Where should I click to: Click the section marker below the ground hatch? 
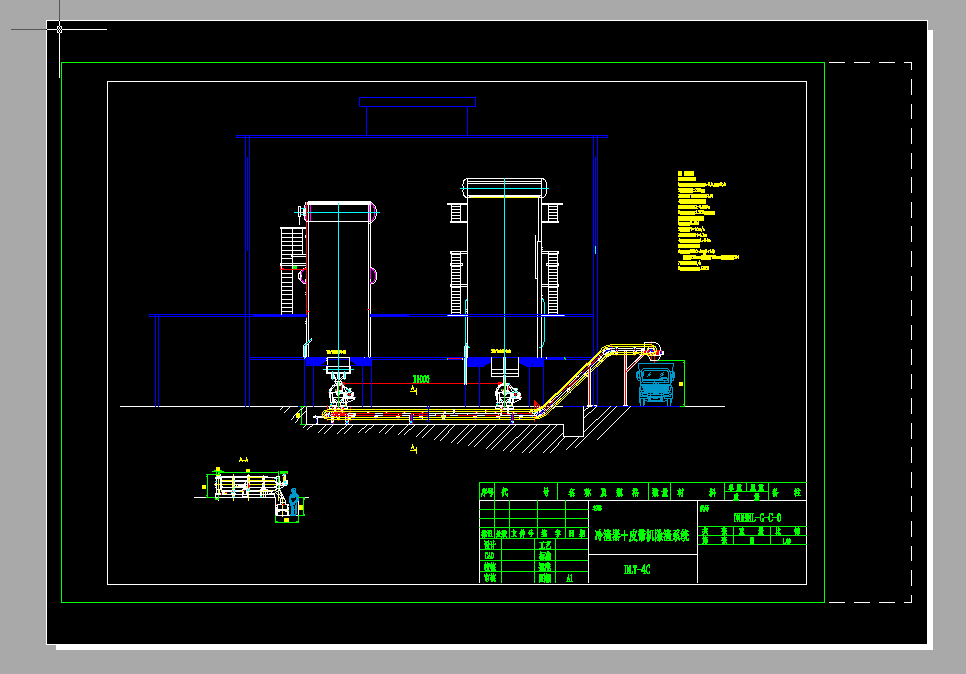coord(413,450)
